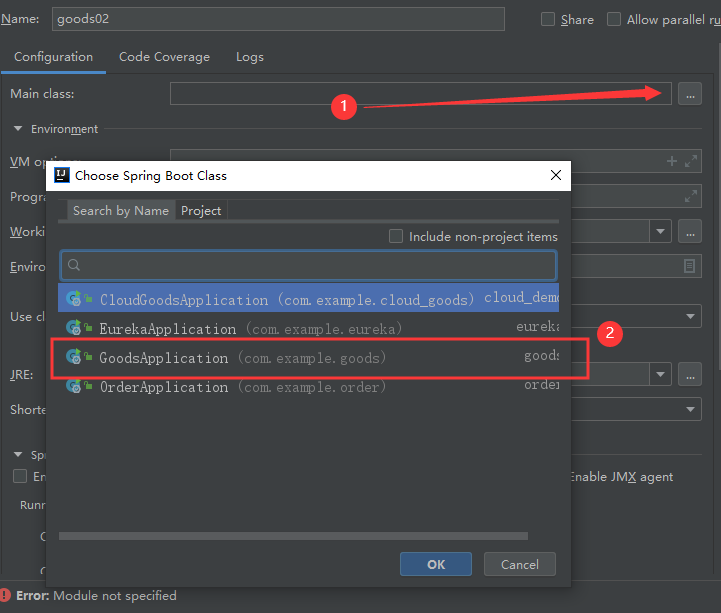Switch to the Code Coverage tab
Screen dimensions: 721x613
click(164, 57)
